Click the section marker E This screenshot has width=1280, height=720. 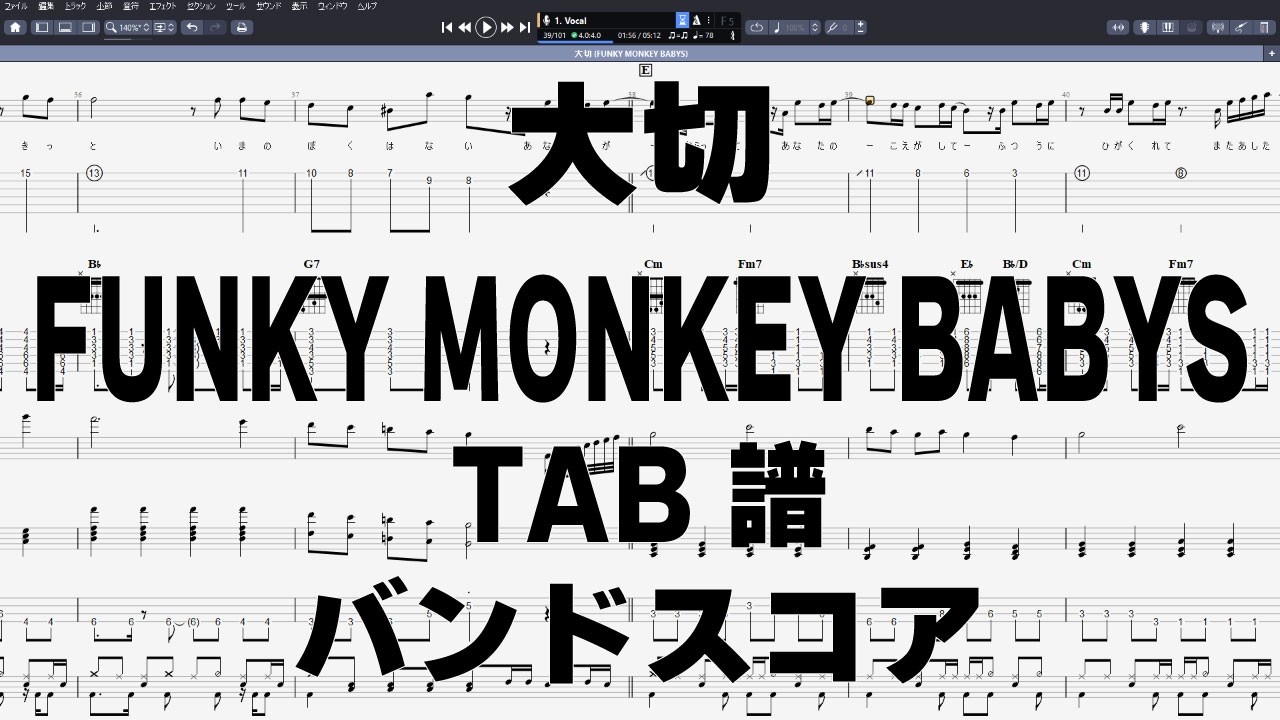(x=645, y=70)
